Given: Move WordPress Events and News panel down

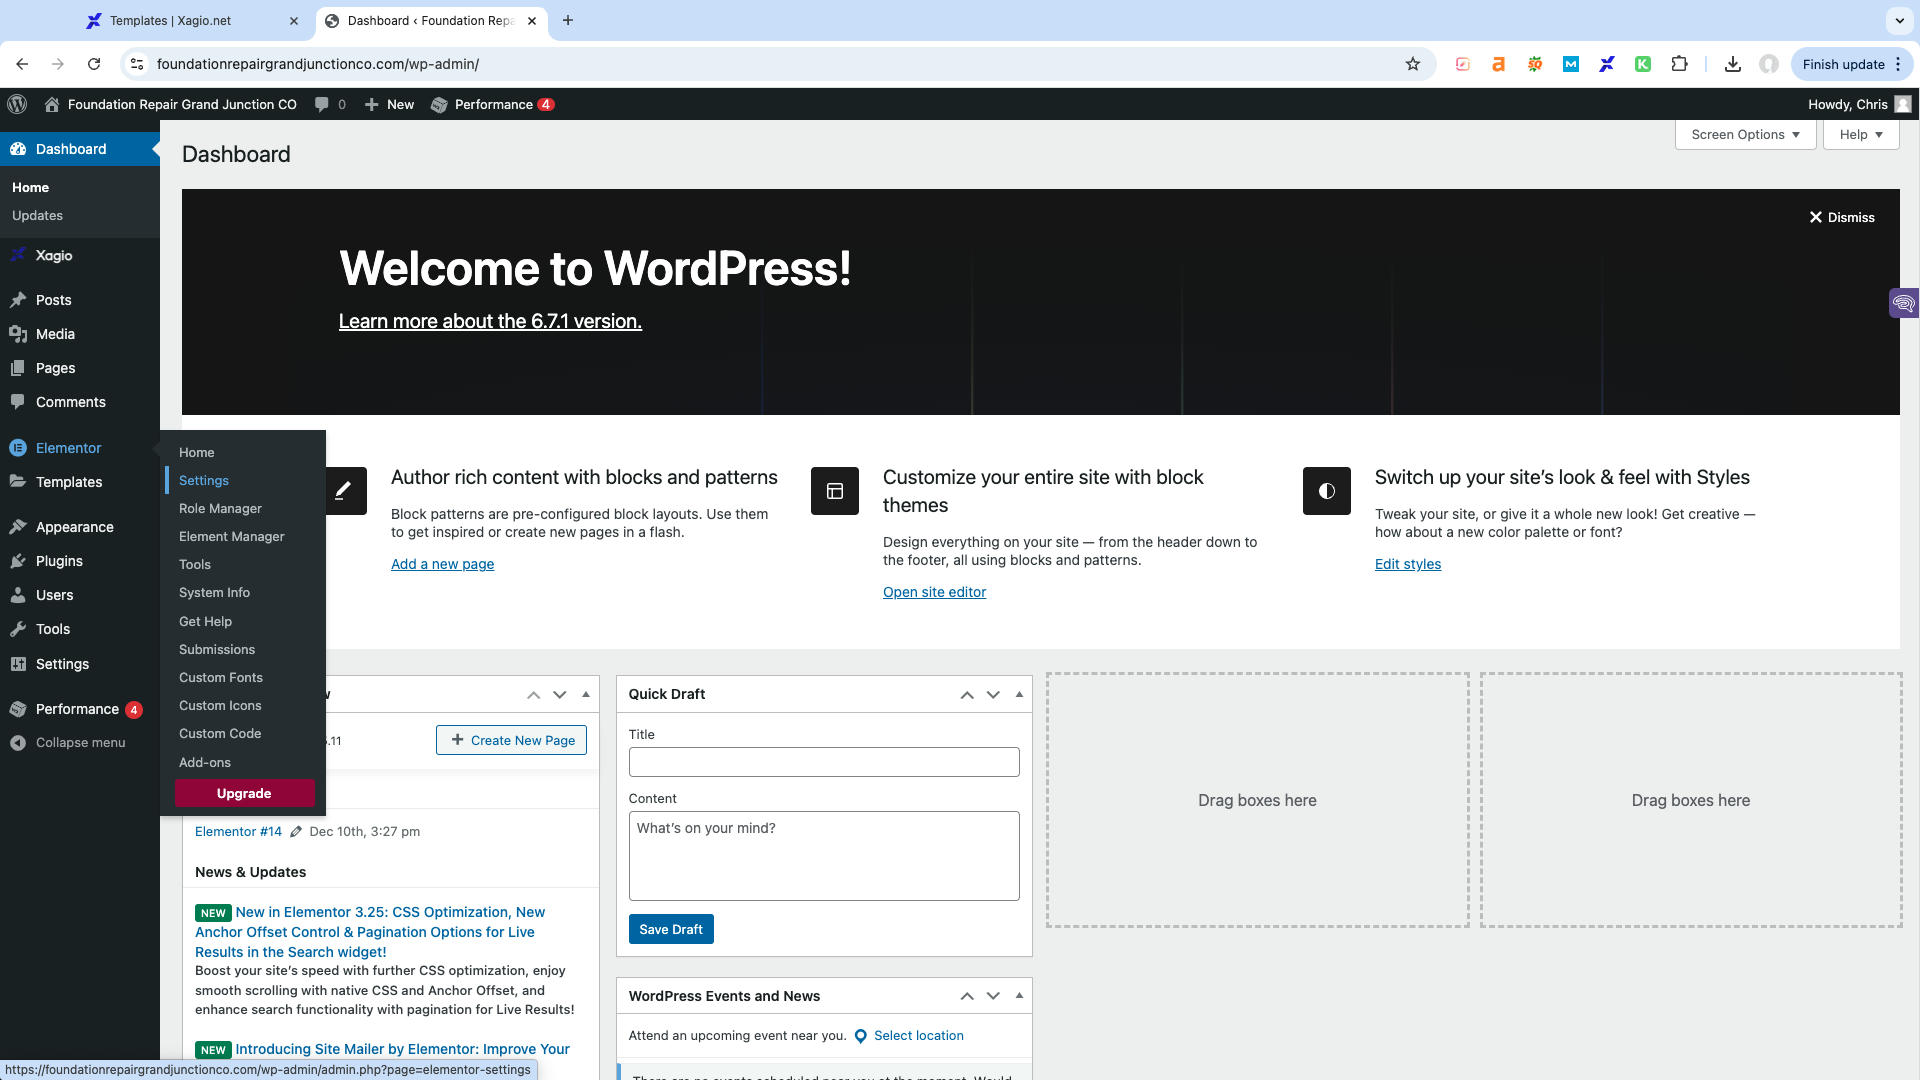Looking at the screenshot, I should 993,996.
